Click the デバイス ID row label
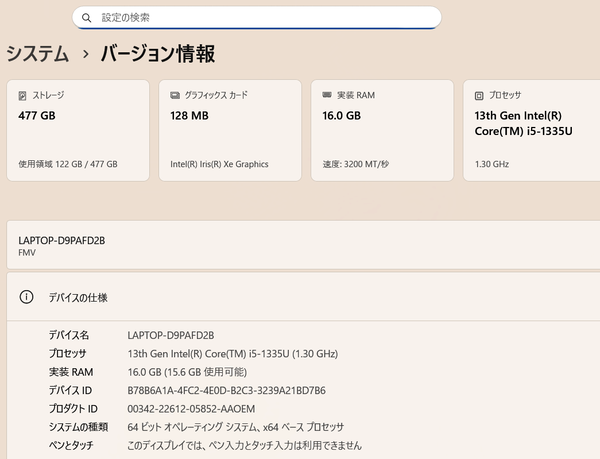The height and width of the screenshot is (459, 600). [x=70, y=391]
